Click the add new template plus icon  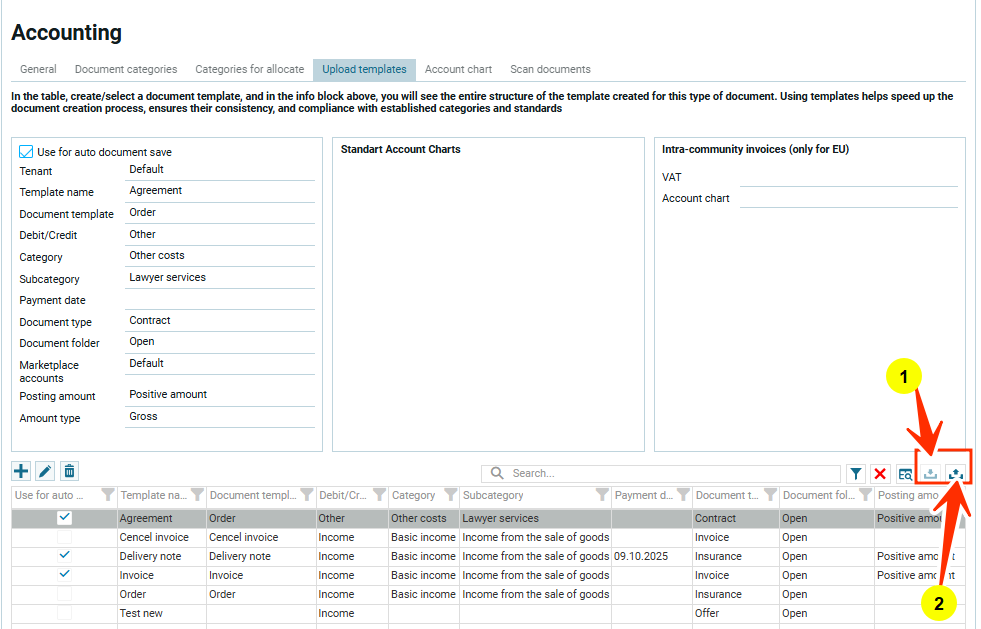click(21, 471)
